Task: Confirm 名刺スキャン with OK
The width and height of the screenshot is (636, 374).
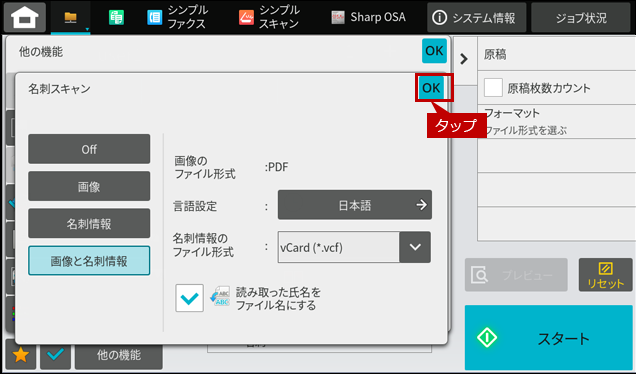Action: (x=431, y=88)
